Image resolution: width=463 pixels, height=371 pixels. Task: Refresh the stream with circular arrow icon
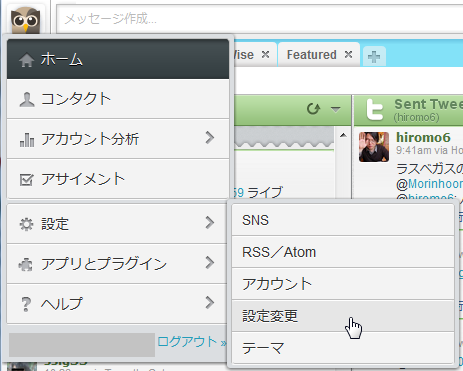tap(313, 109)
